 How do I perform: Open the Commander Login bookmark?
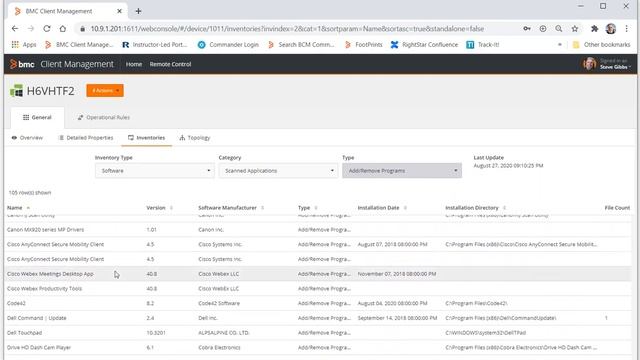click(228, 44)
